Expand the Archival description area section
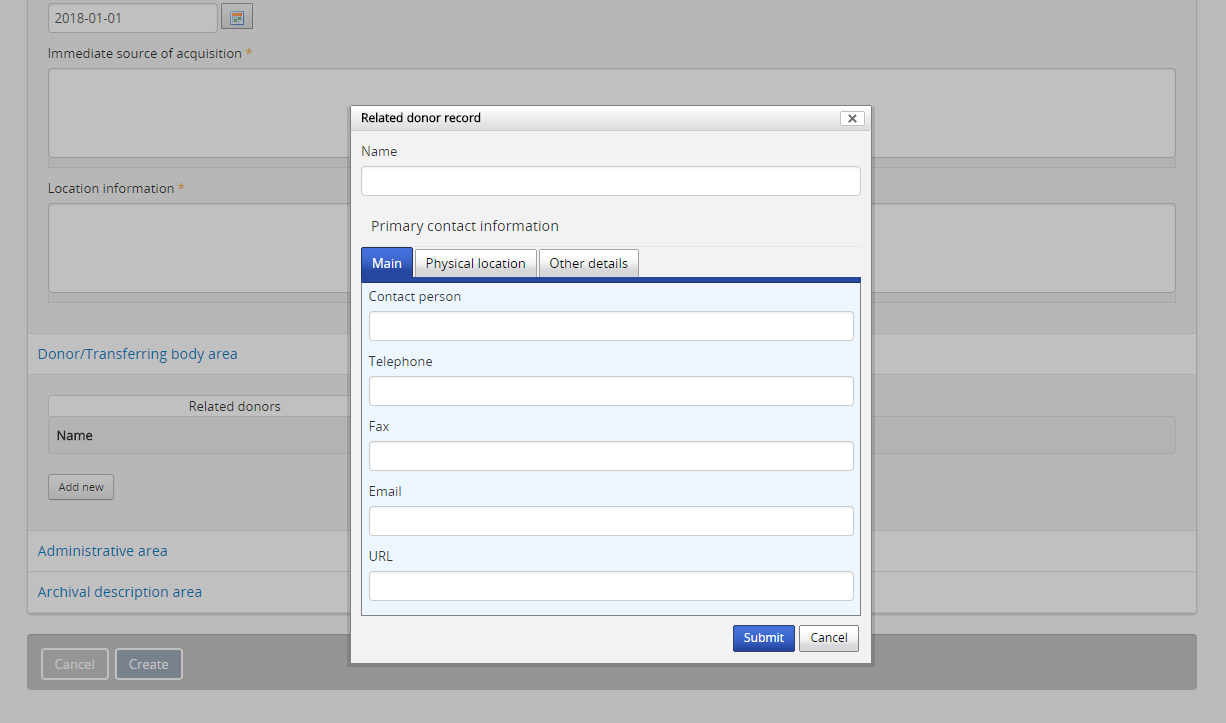Screen dimensions: 1226x723 (x=120, y=592)
